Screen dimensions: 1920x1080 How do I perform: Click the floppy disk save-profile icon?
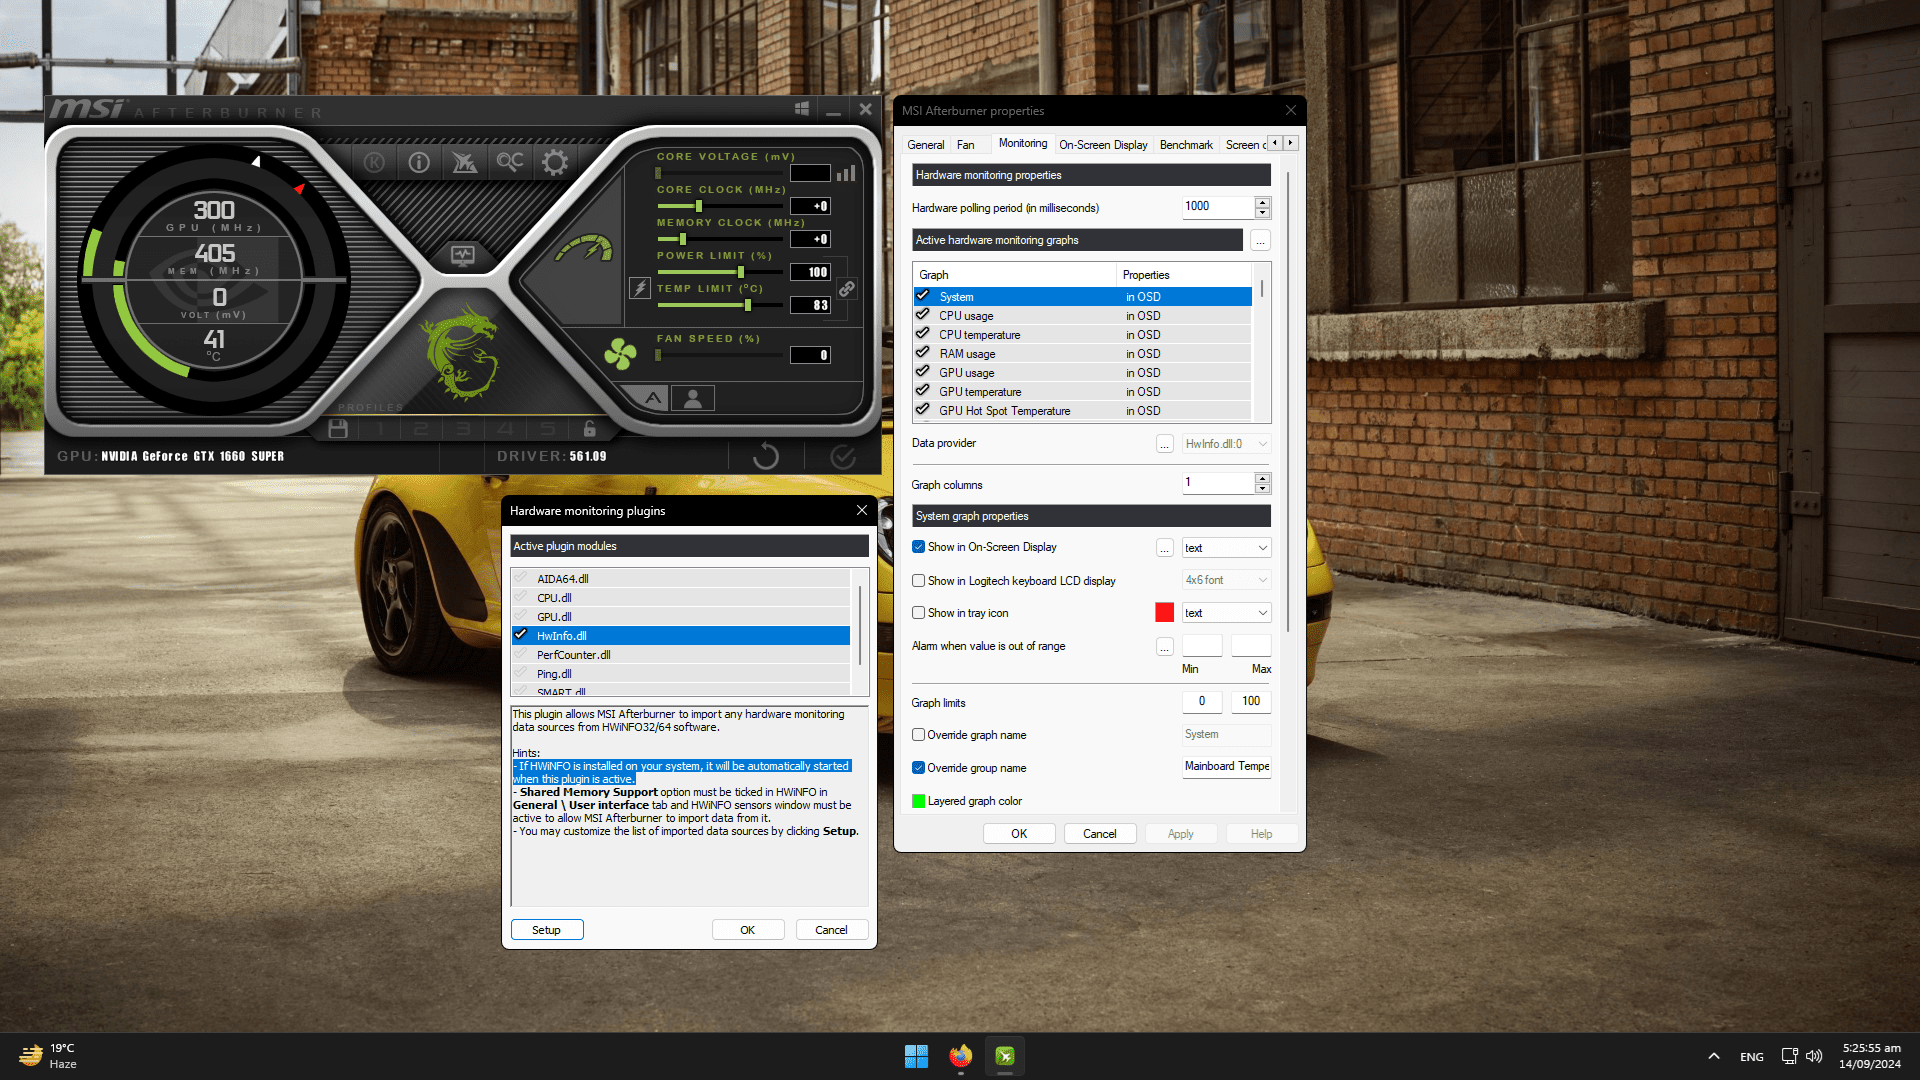pyautogui.click(x=338, y=429)
